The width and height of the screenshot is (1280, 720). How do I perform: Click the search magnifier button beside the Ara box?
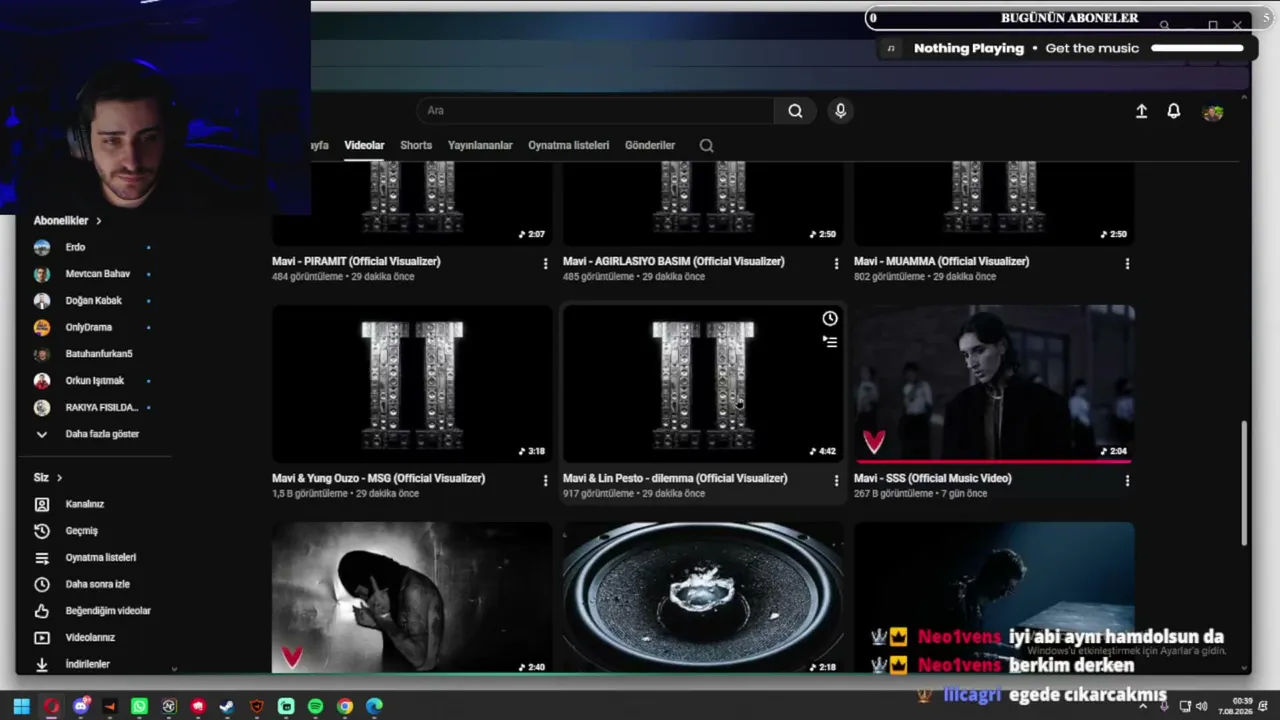[795, 111]
